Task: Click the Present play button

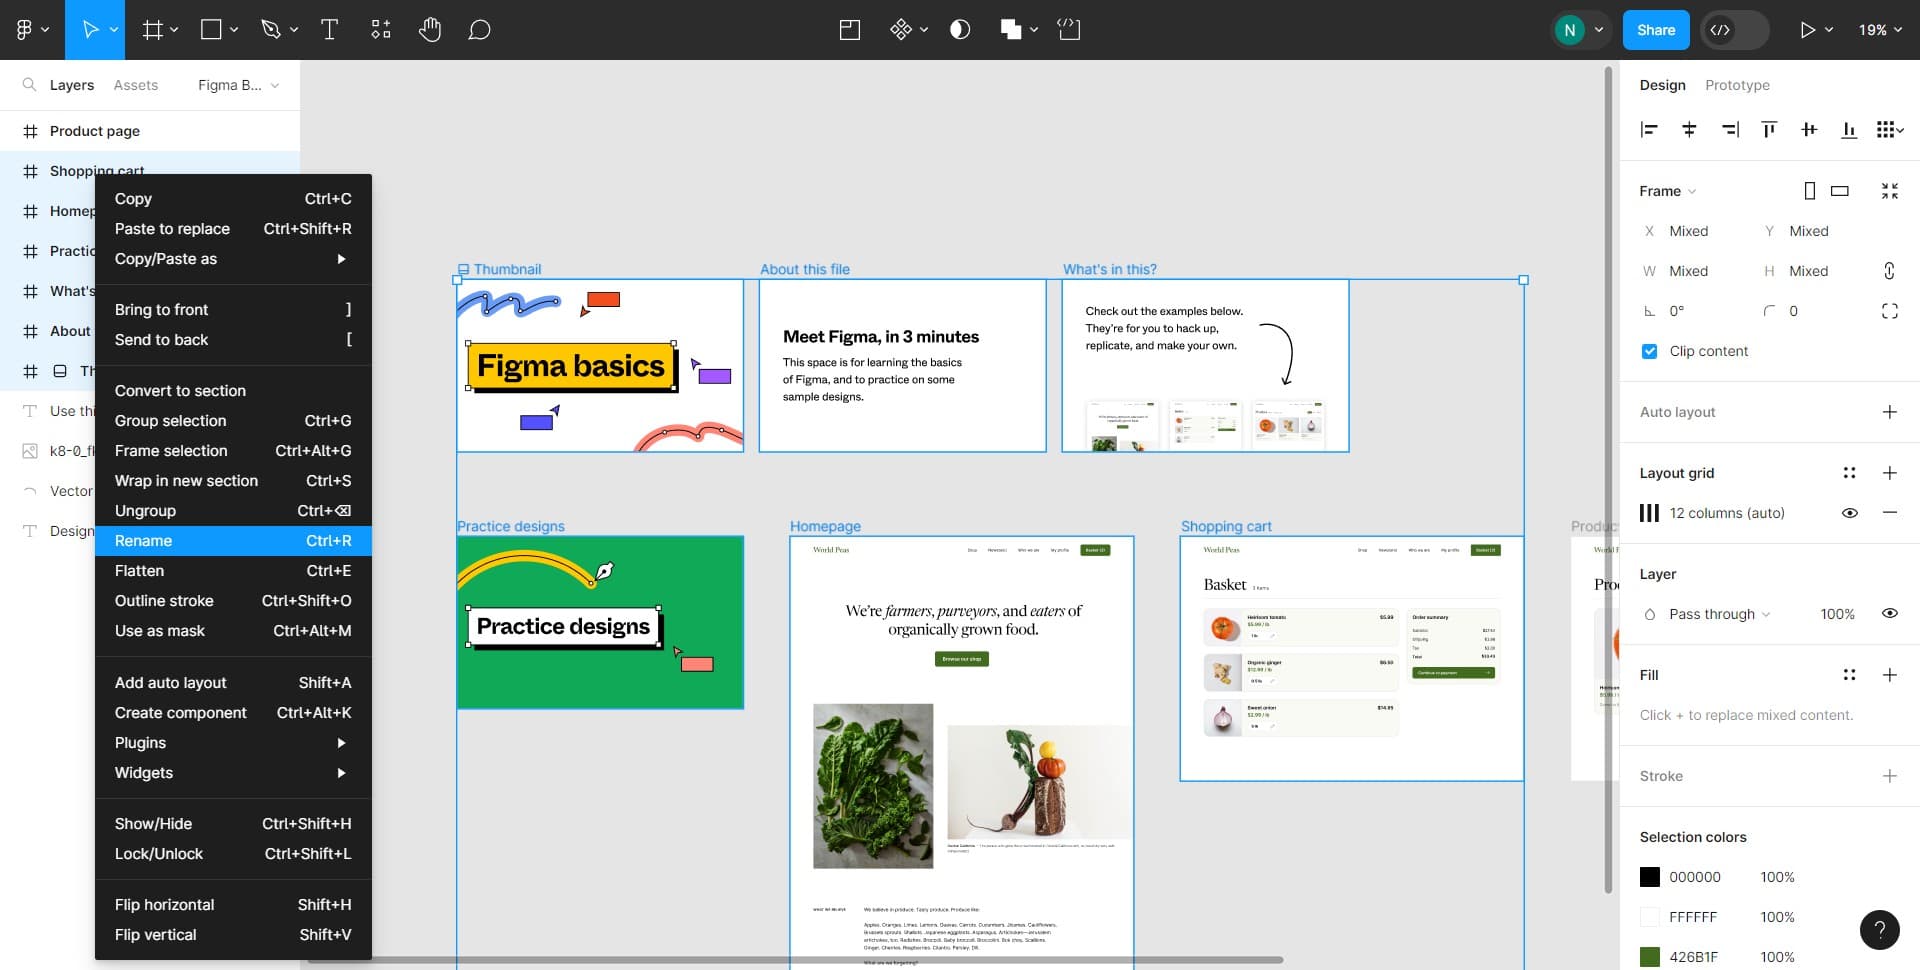Action: (x=1806, y=30)
